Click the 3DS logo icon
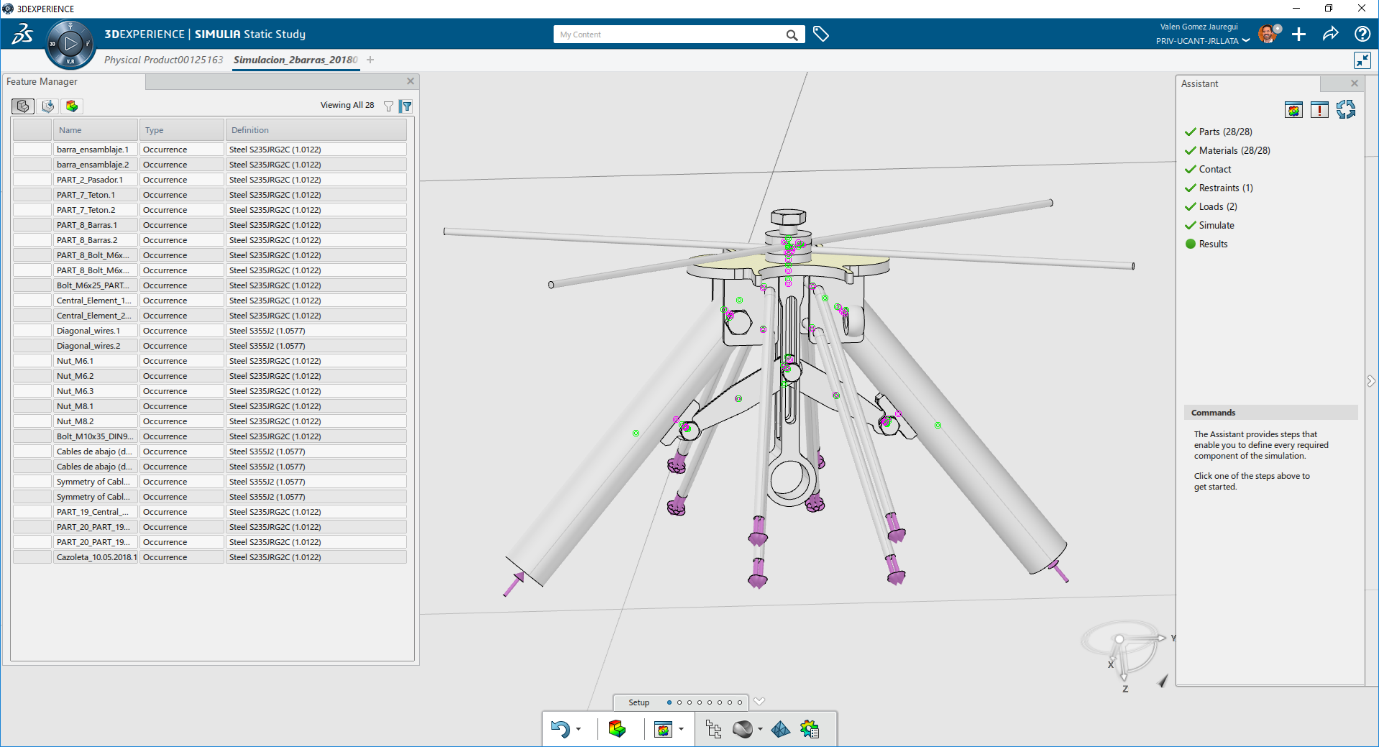Screen dimensions: 1379x747 point(22,35)
